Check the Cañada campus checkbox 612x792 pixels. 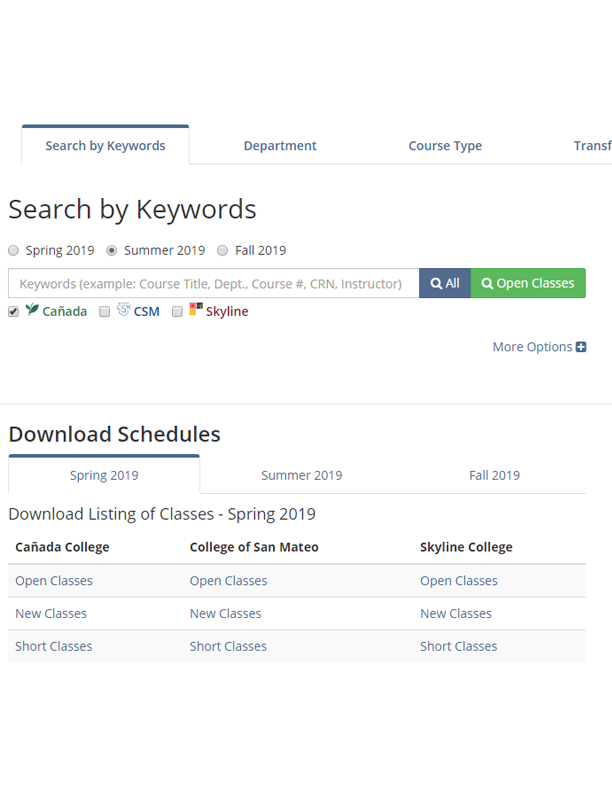pyautogui.click(x=14, y=312)
